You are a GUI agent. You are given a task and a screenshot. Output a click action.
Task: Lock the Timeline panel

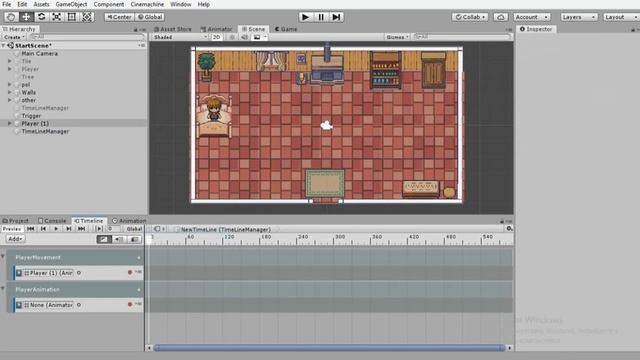click(502, 221)
